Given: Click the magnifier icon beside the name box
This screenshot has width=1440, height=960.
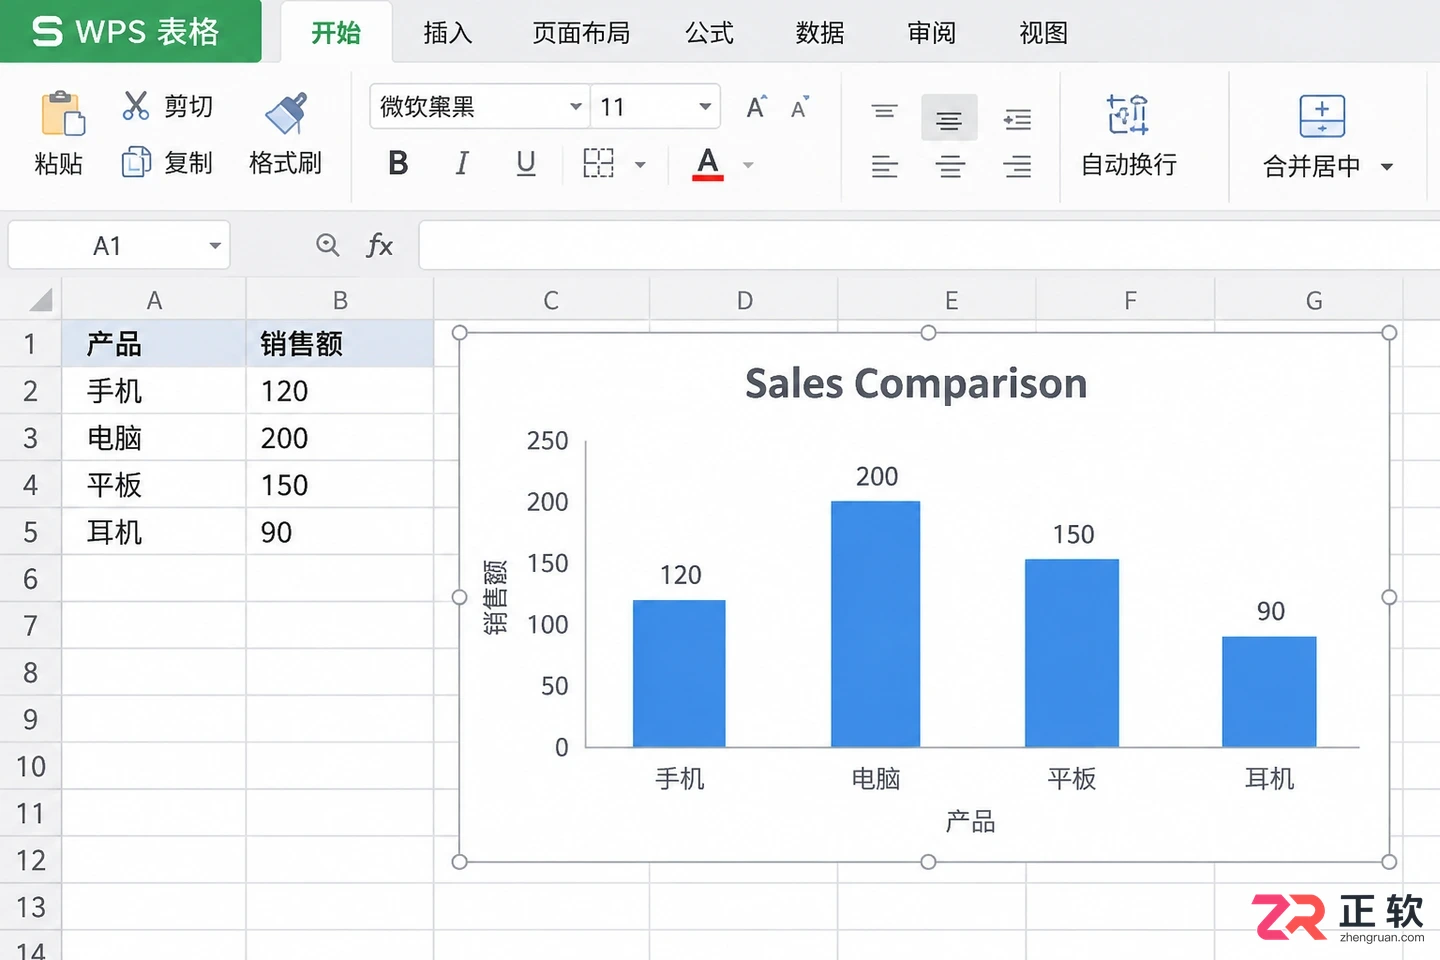Looking at the screenshot, I should 328,245.
